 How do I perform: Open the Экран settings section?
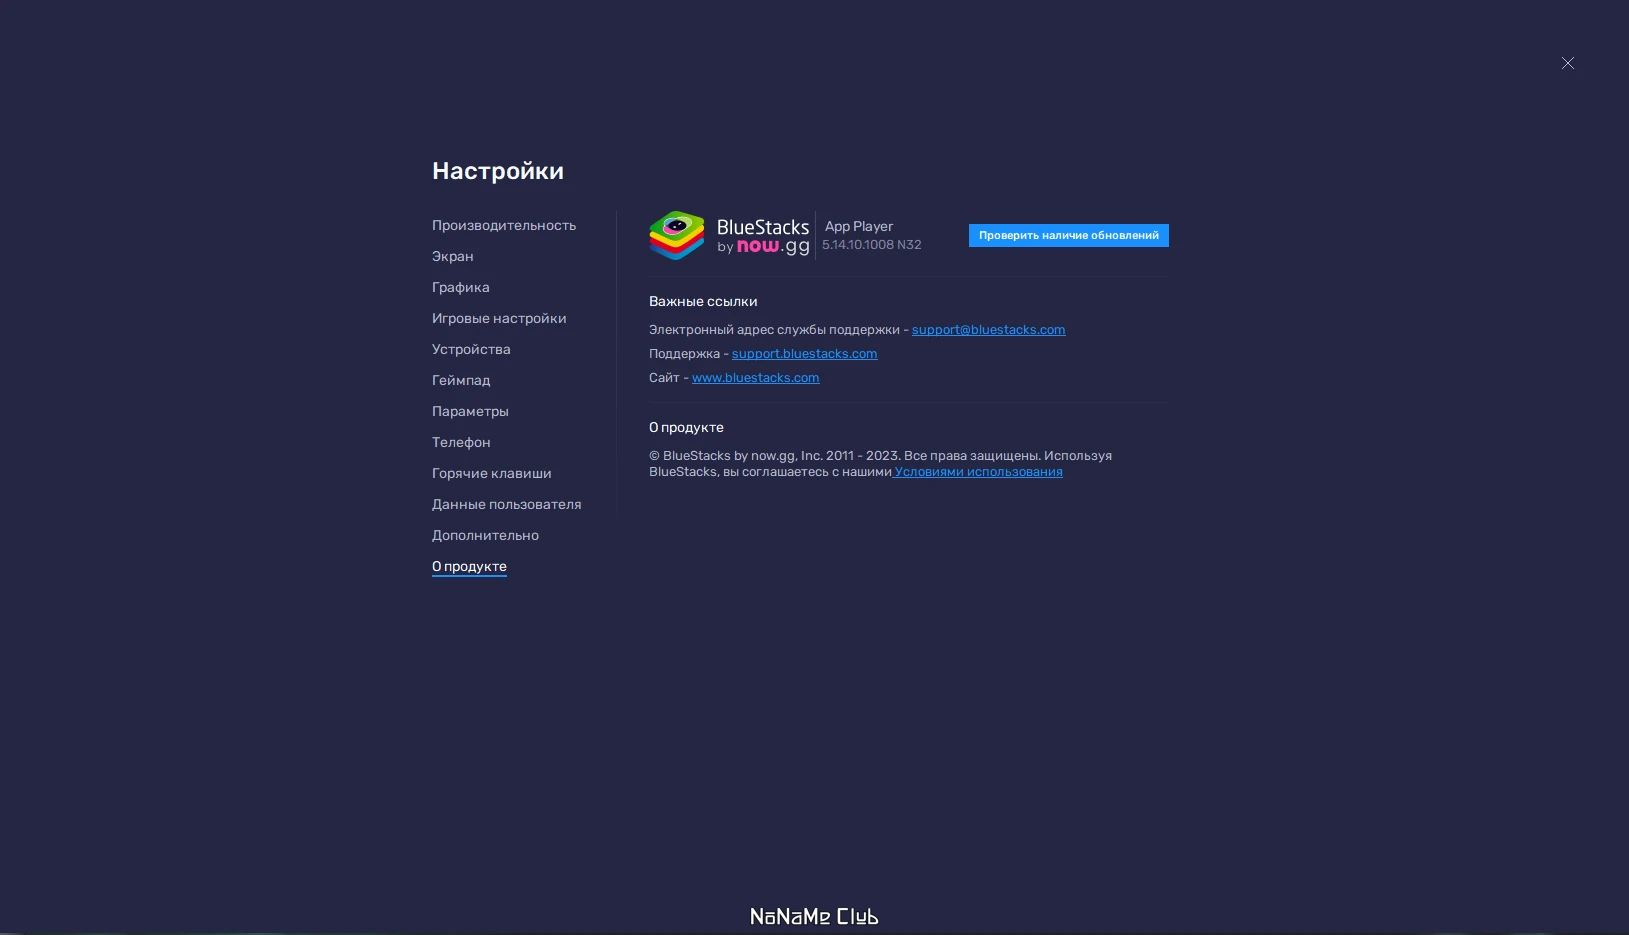click(453, 256)
